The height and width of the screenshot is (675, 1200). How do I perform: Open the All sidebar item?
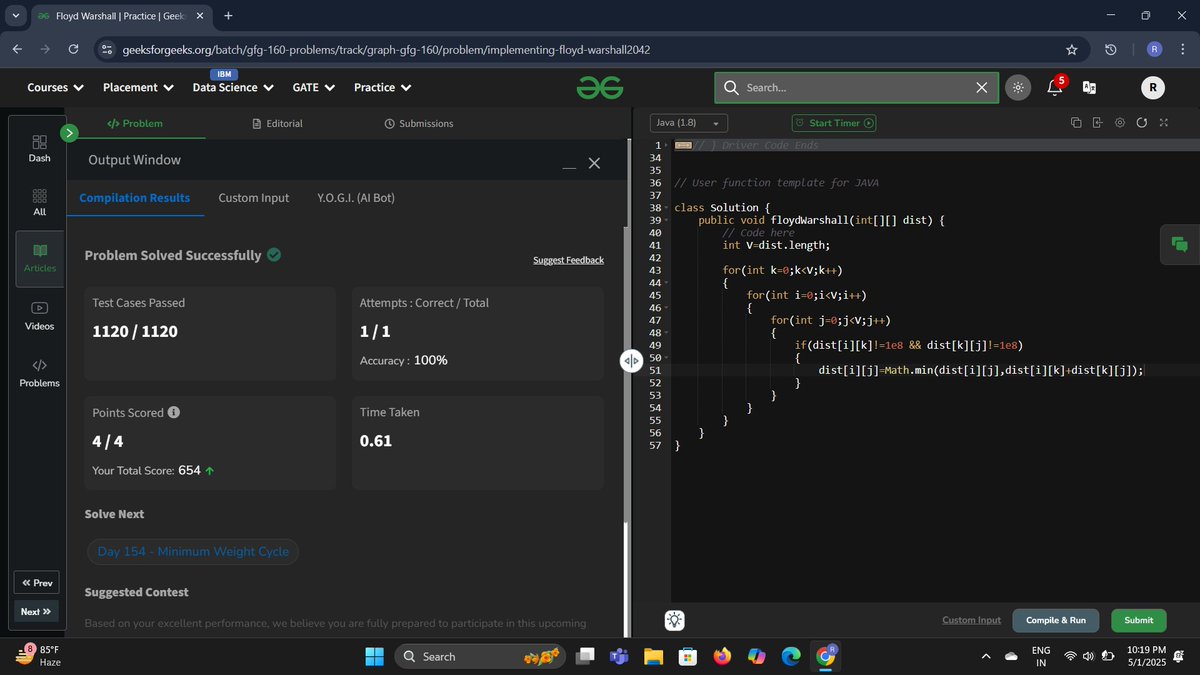pos(40,202)
